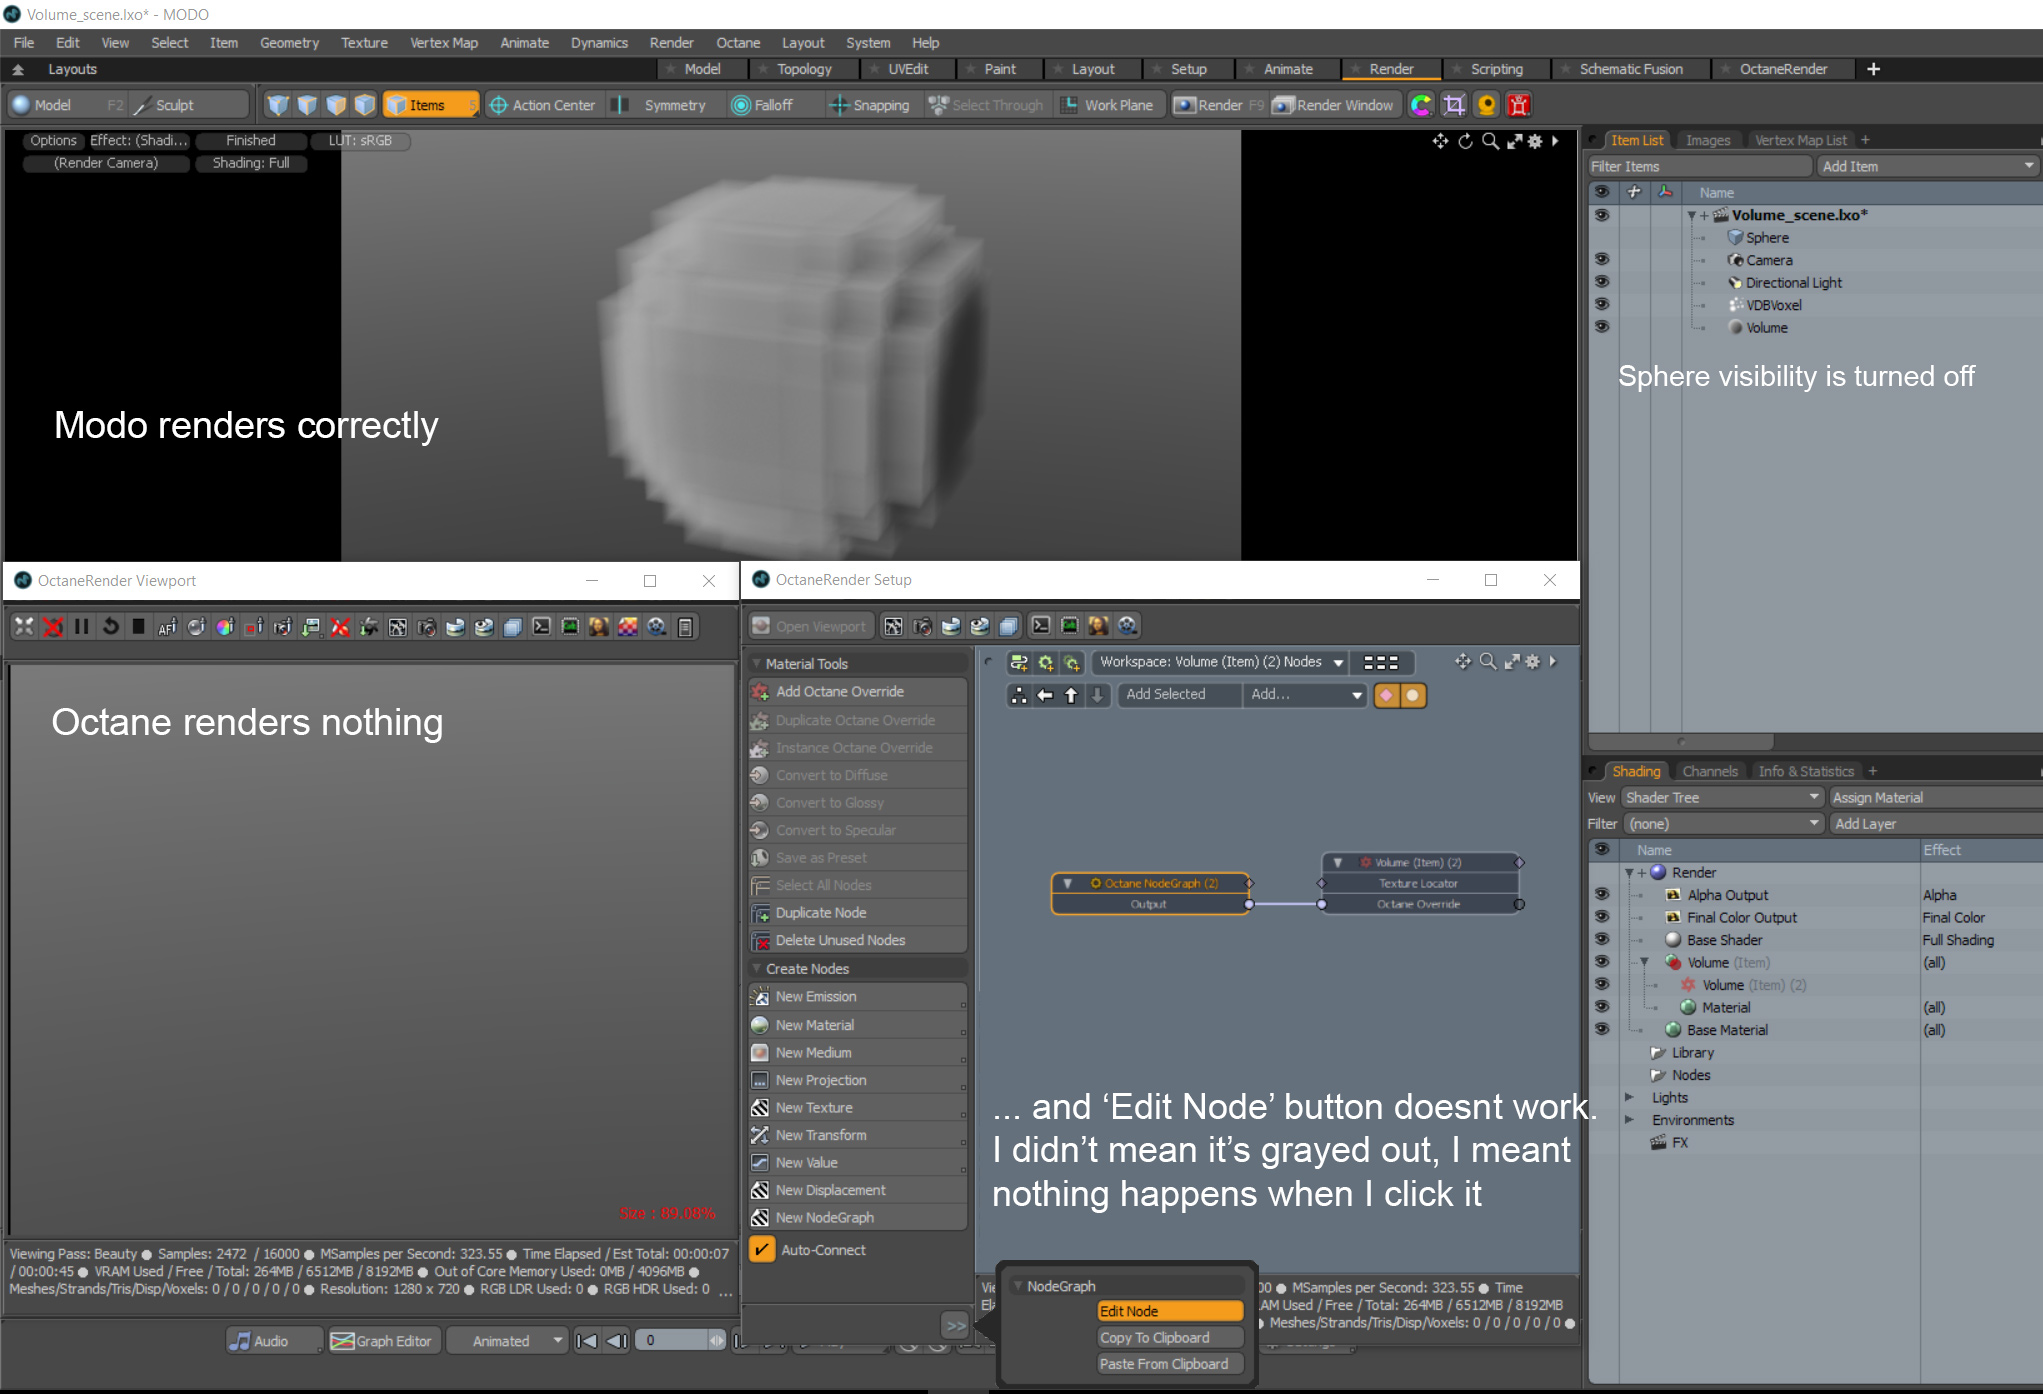Click the stop render square icon
The width and height of the screenshot is (2043, 1394).
click(139, 627)
